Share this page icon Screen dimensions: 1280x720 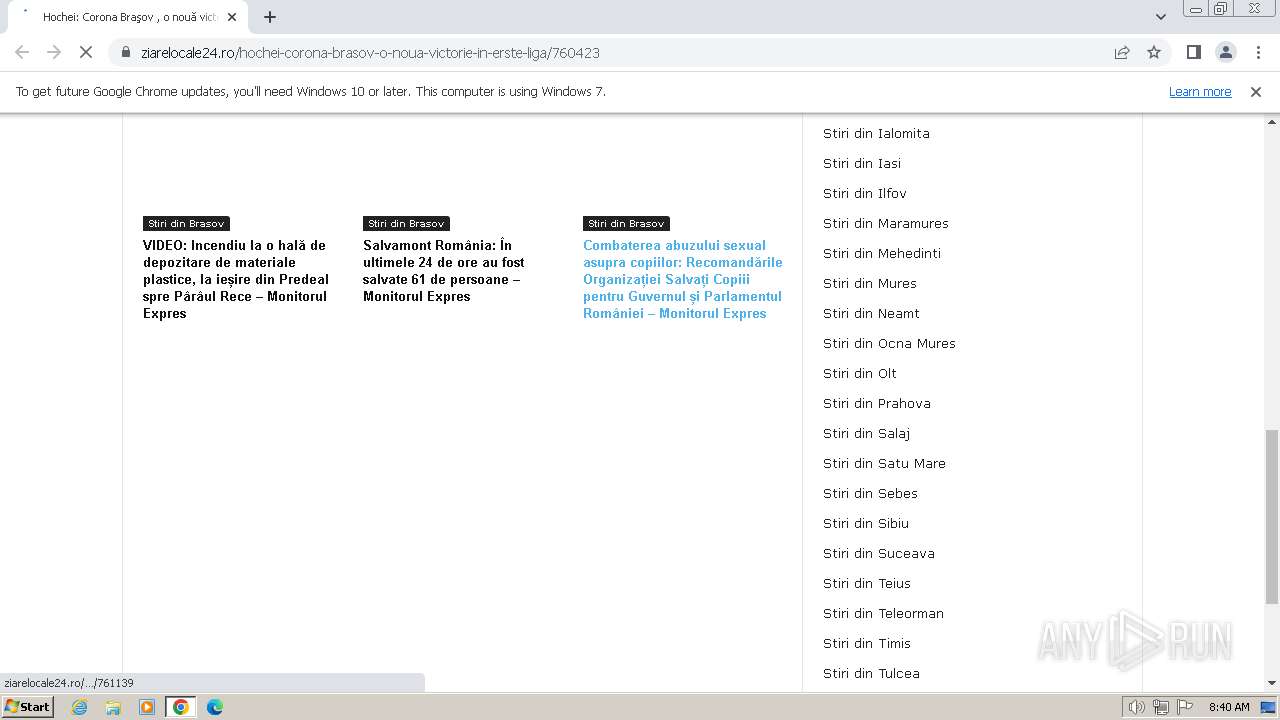[x=1122, y=52]
